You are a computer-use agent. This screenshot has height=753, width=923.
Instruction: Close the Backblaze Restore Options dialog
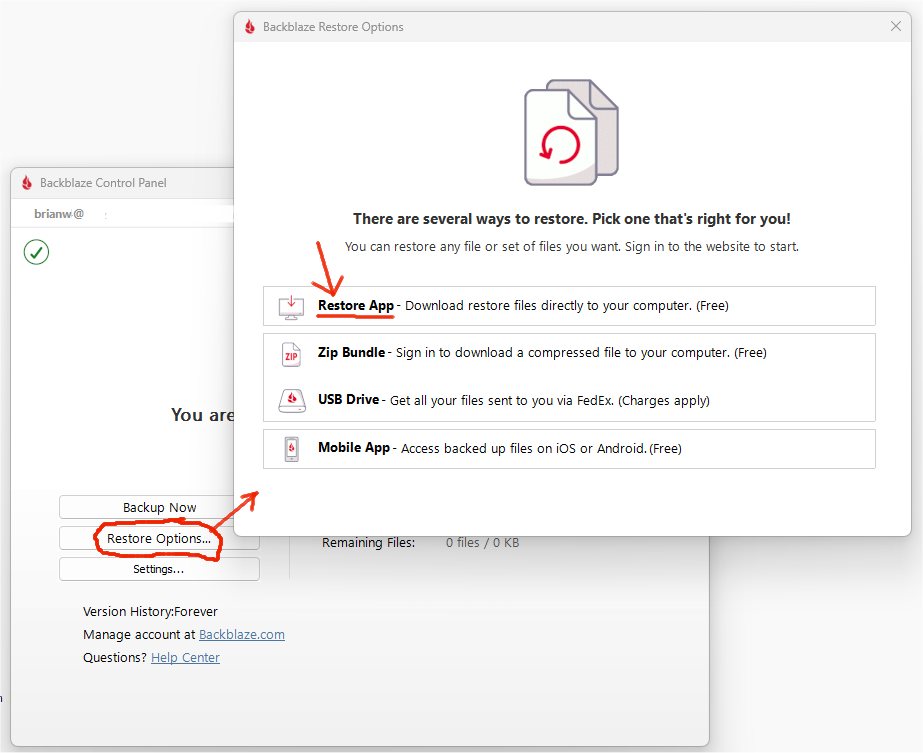tap(896, 27)
